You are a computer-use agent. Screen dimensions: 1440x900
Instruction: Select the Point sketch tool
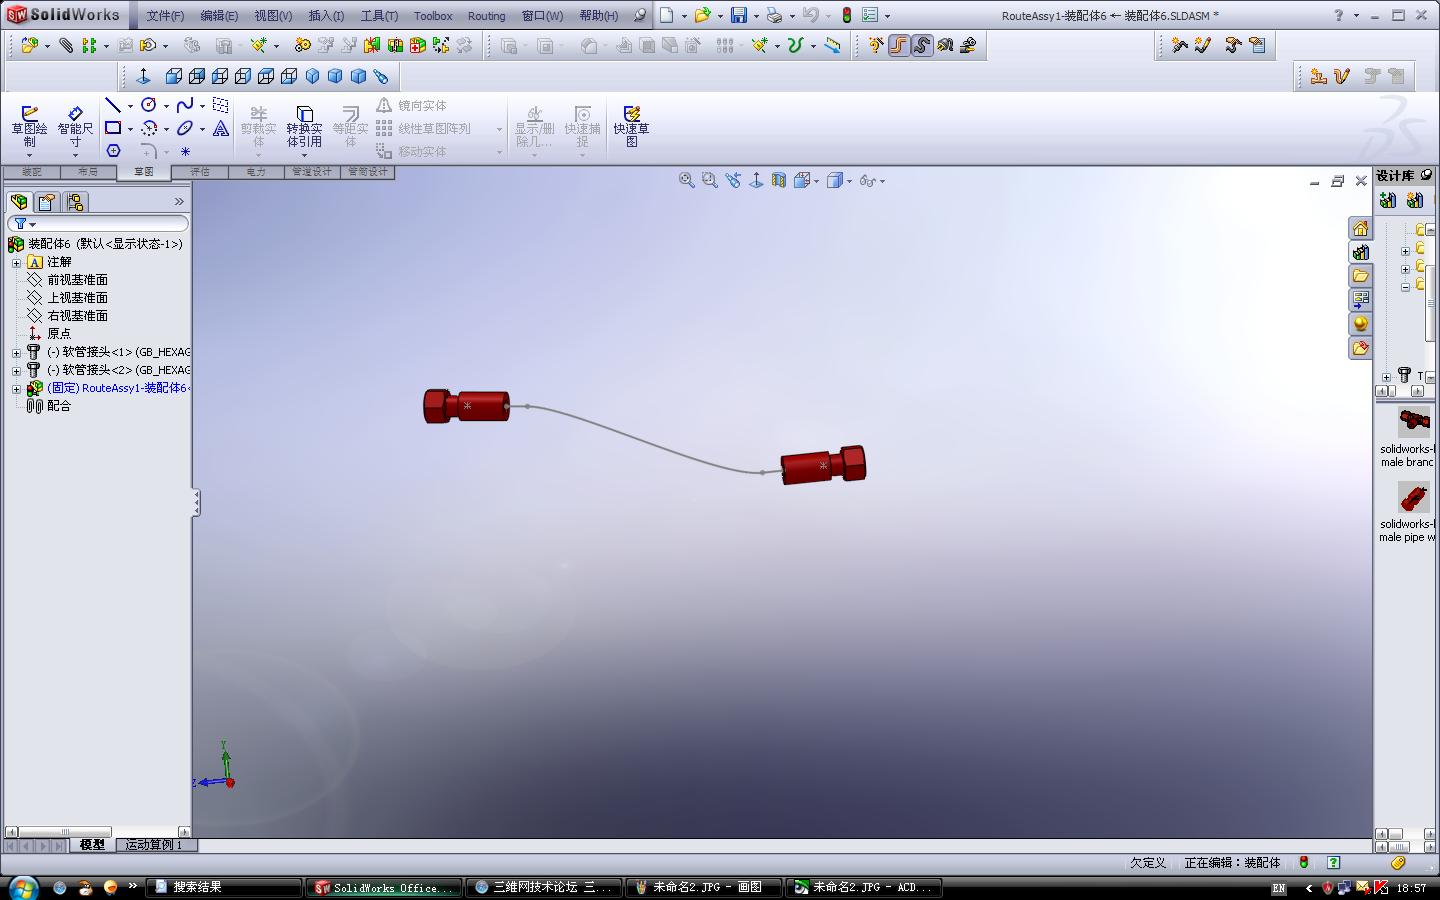[185, 151]
